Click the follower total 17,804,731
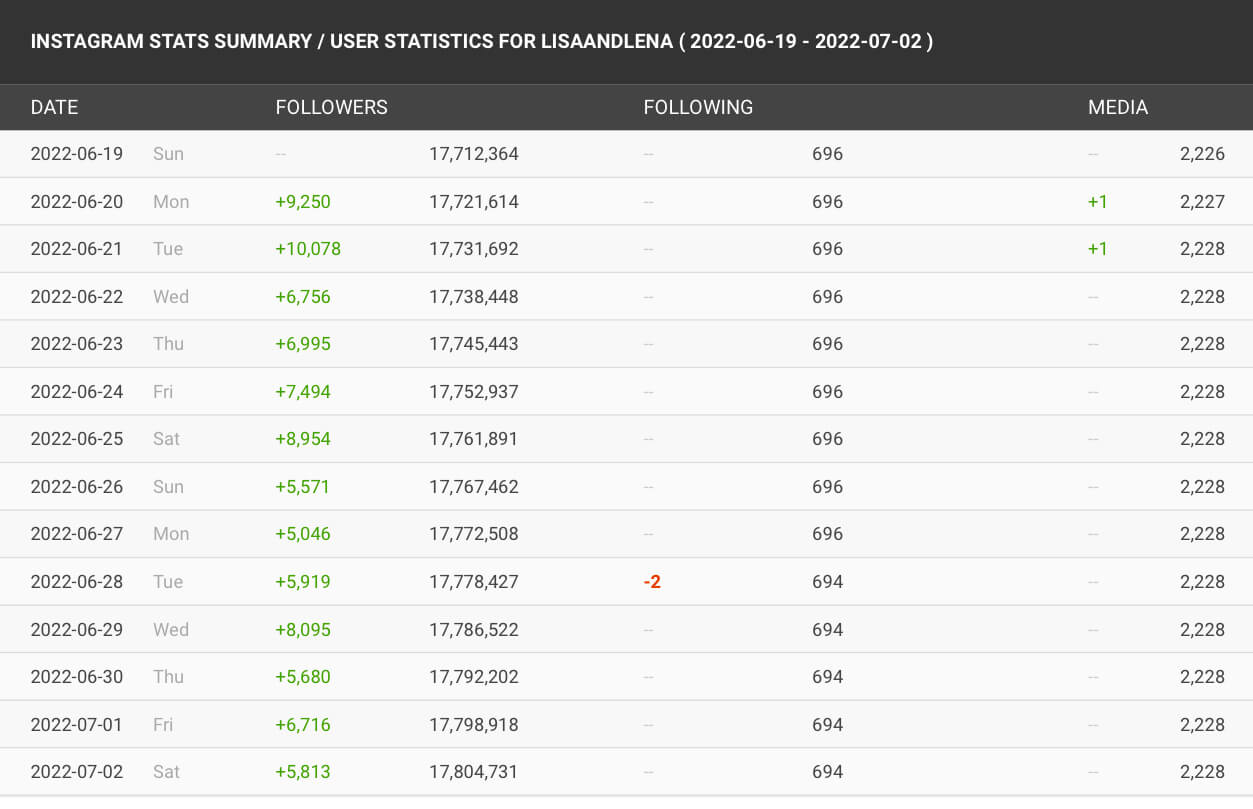The height and width of the screenshot is (809, 1253). point(474,772)
